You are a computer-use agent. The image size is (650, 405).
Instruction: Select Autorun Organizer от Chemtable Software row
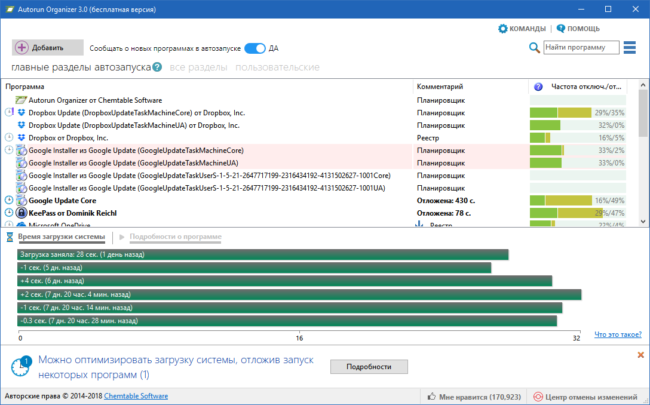pyautogui.click(x=314, y=100)
